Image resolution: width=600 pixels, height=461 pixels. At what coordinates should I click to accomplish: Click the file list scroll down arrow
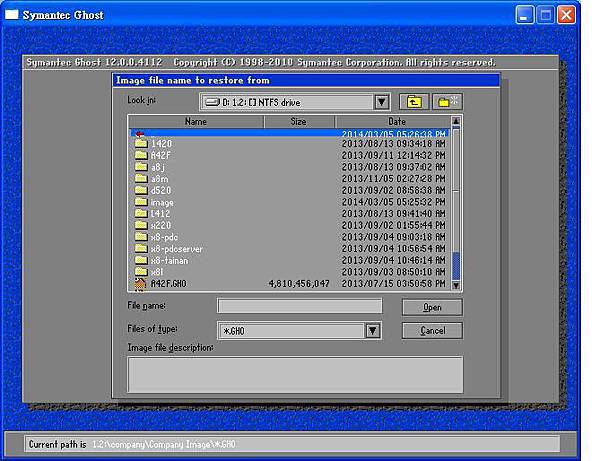tap(456, 285)
